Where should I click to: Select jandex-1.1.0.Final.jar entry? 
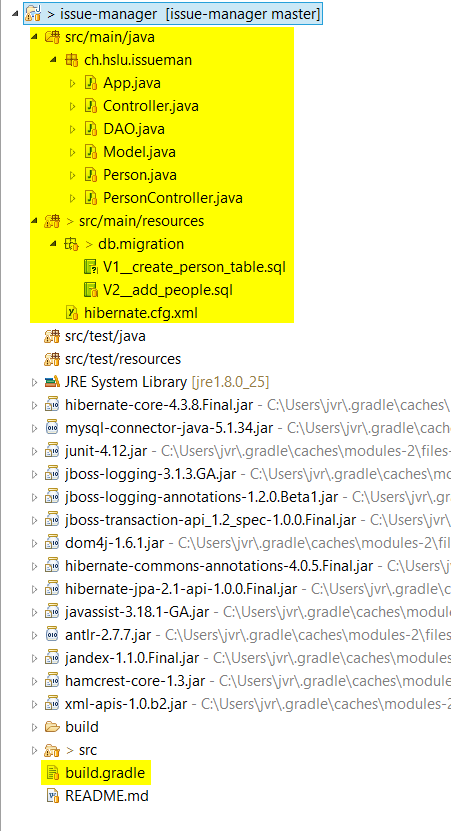pos(132,658)
